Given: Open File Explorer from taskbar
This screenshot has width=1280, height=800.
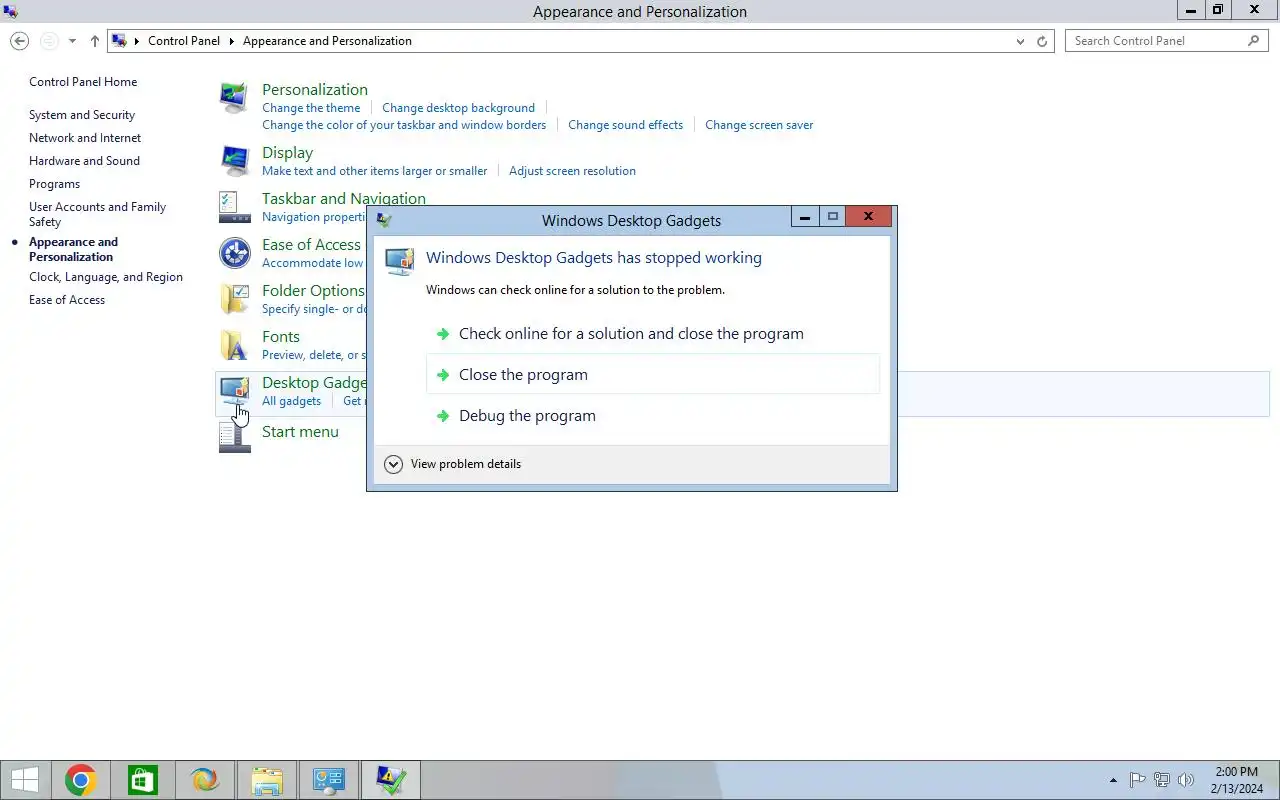Looking at the screenshot, I should 267,780.
